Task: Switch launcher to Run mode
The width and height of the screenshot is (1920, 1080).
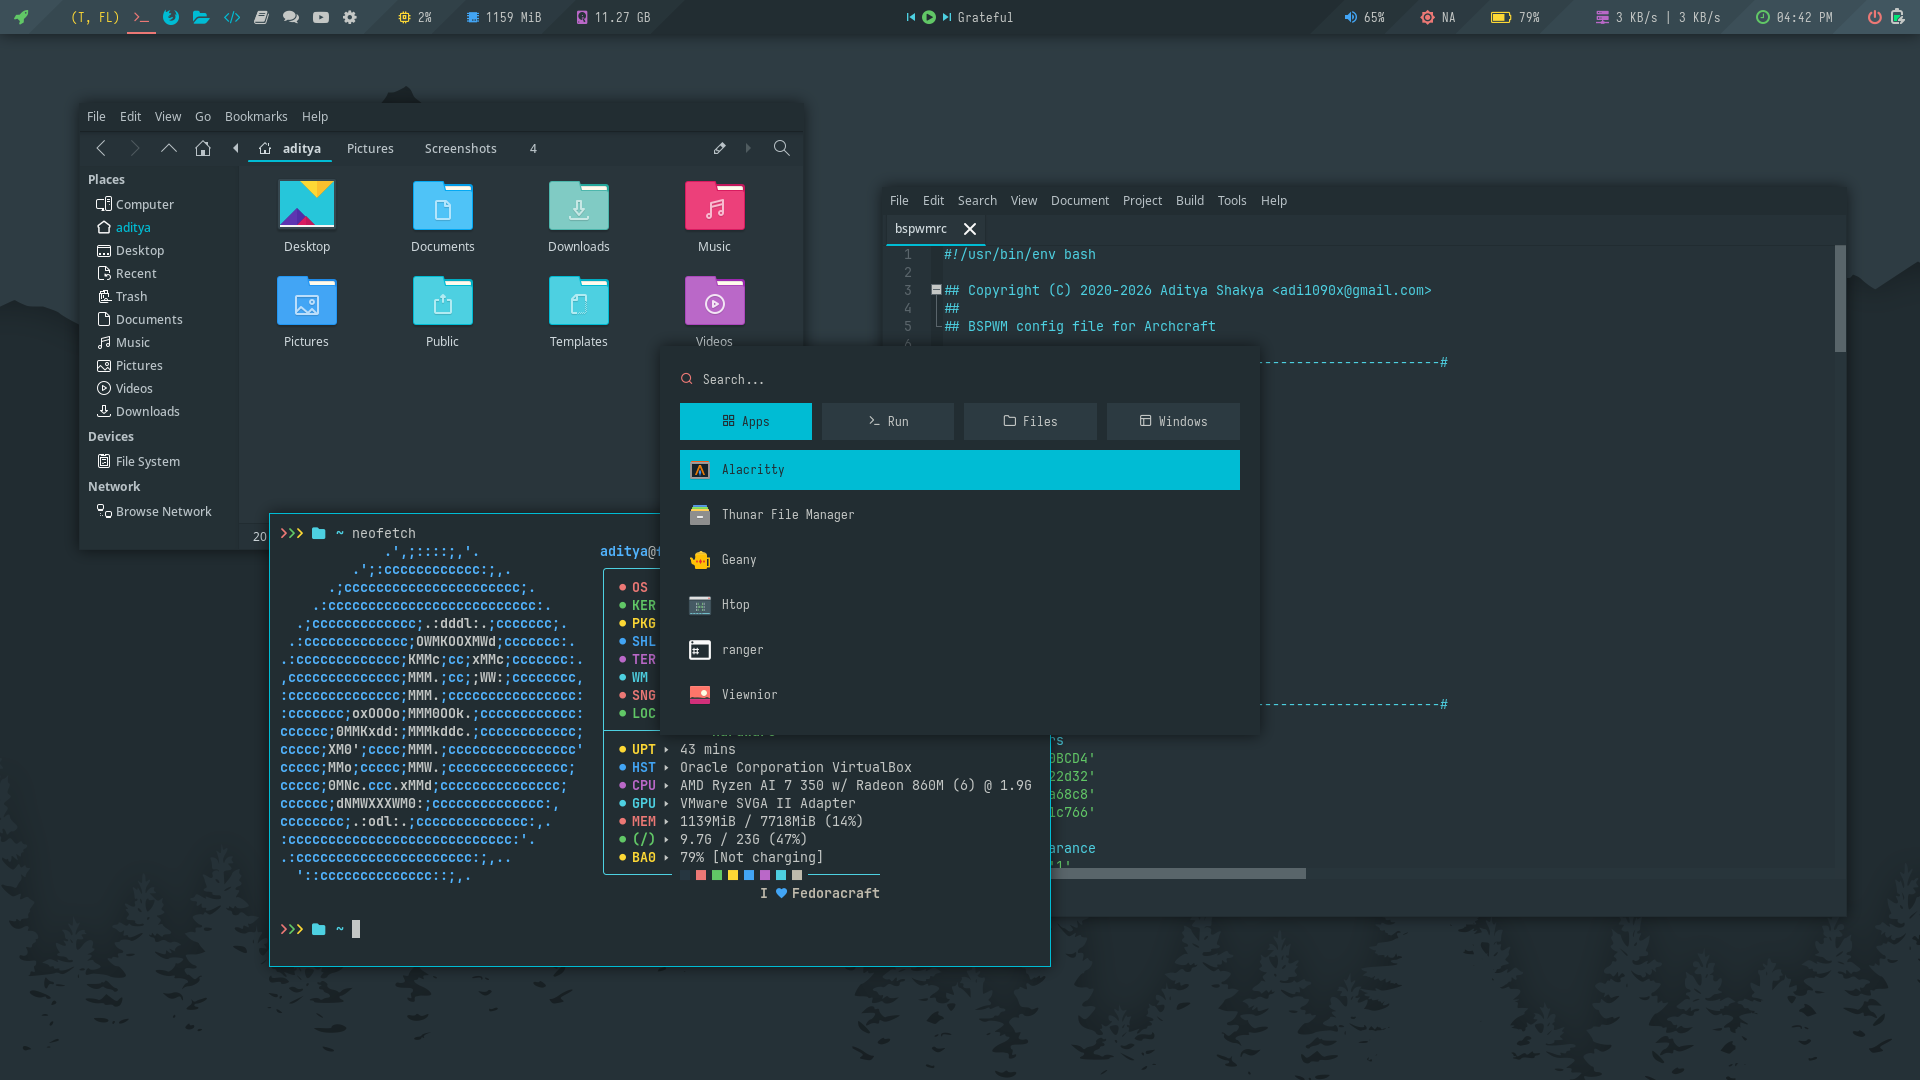Action: tap(888, 422)
